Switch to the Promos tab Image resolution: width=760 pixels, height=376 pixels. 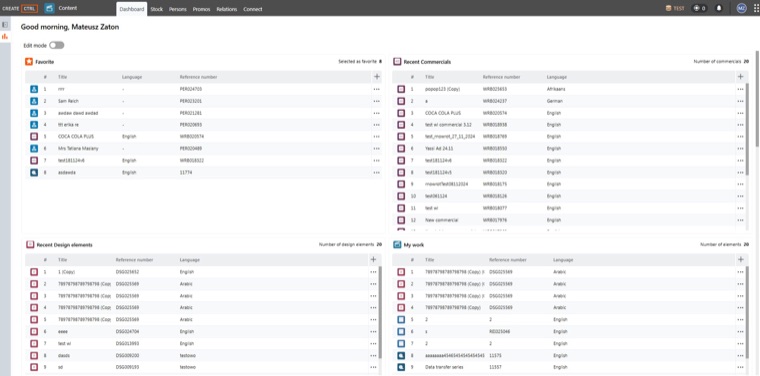coord(201,9)
